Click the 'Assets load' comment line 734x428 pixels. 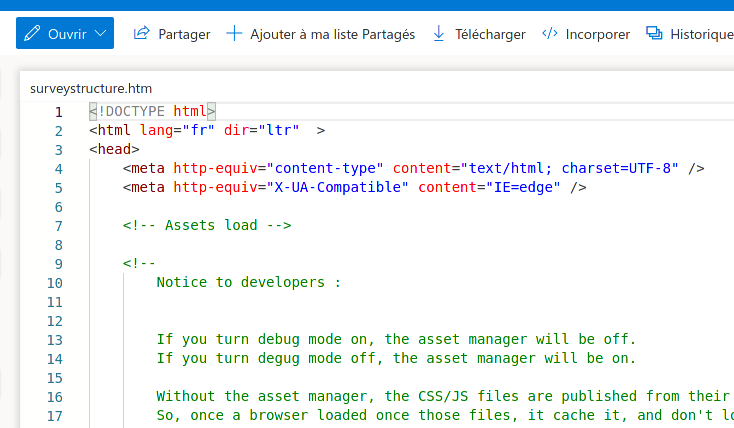[207, 226]
